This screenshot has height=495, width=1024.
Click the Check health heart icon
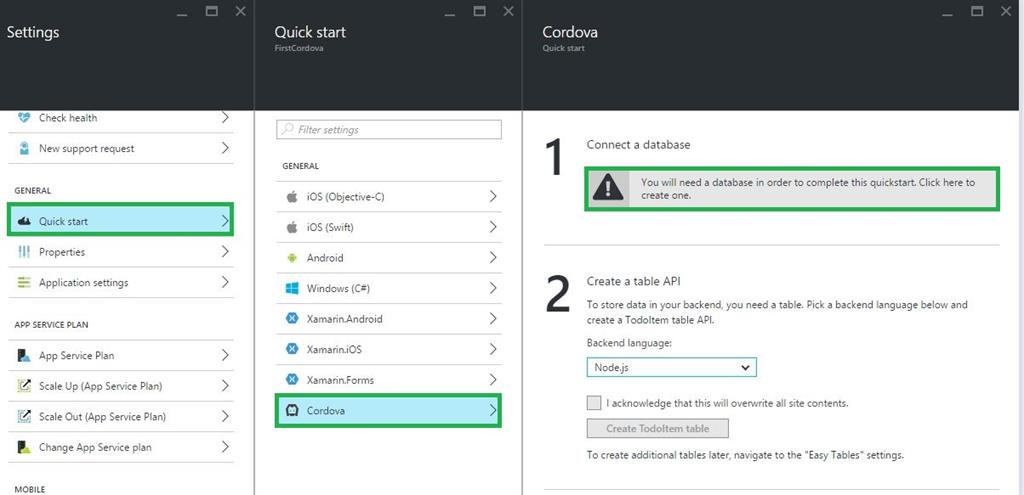[24, 118]
